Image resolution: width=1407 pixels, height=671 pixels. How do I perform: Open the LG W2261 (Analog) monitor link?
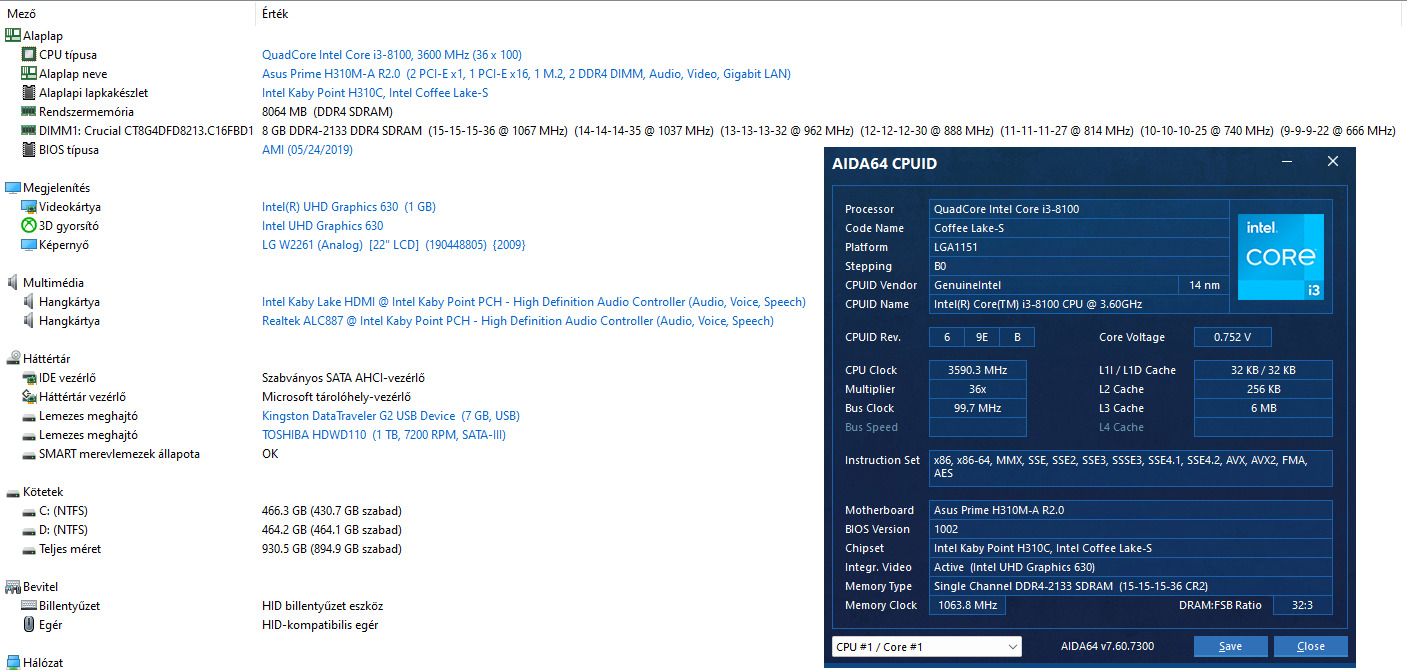[x=394, y=245]
